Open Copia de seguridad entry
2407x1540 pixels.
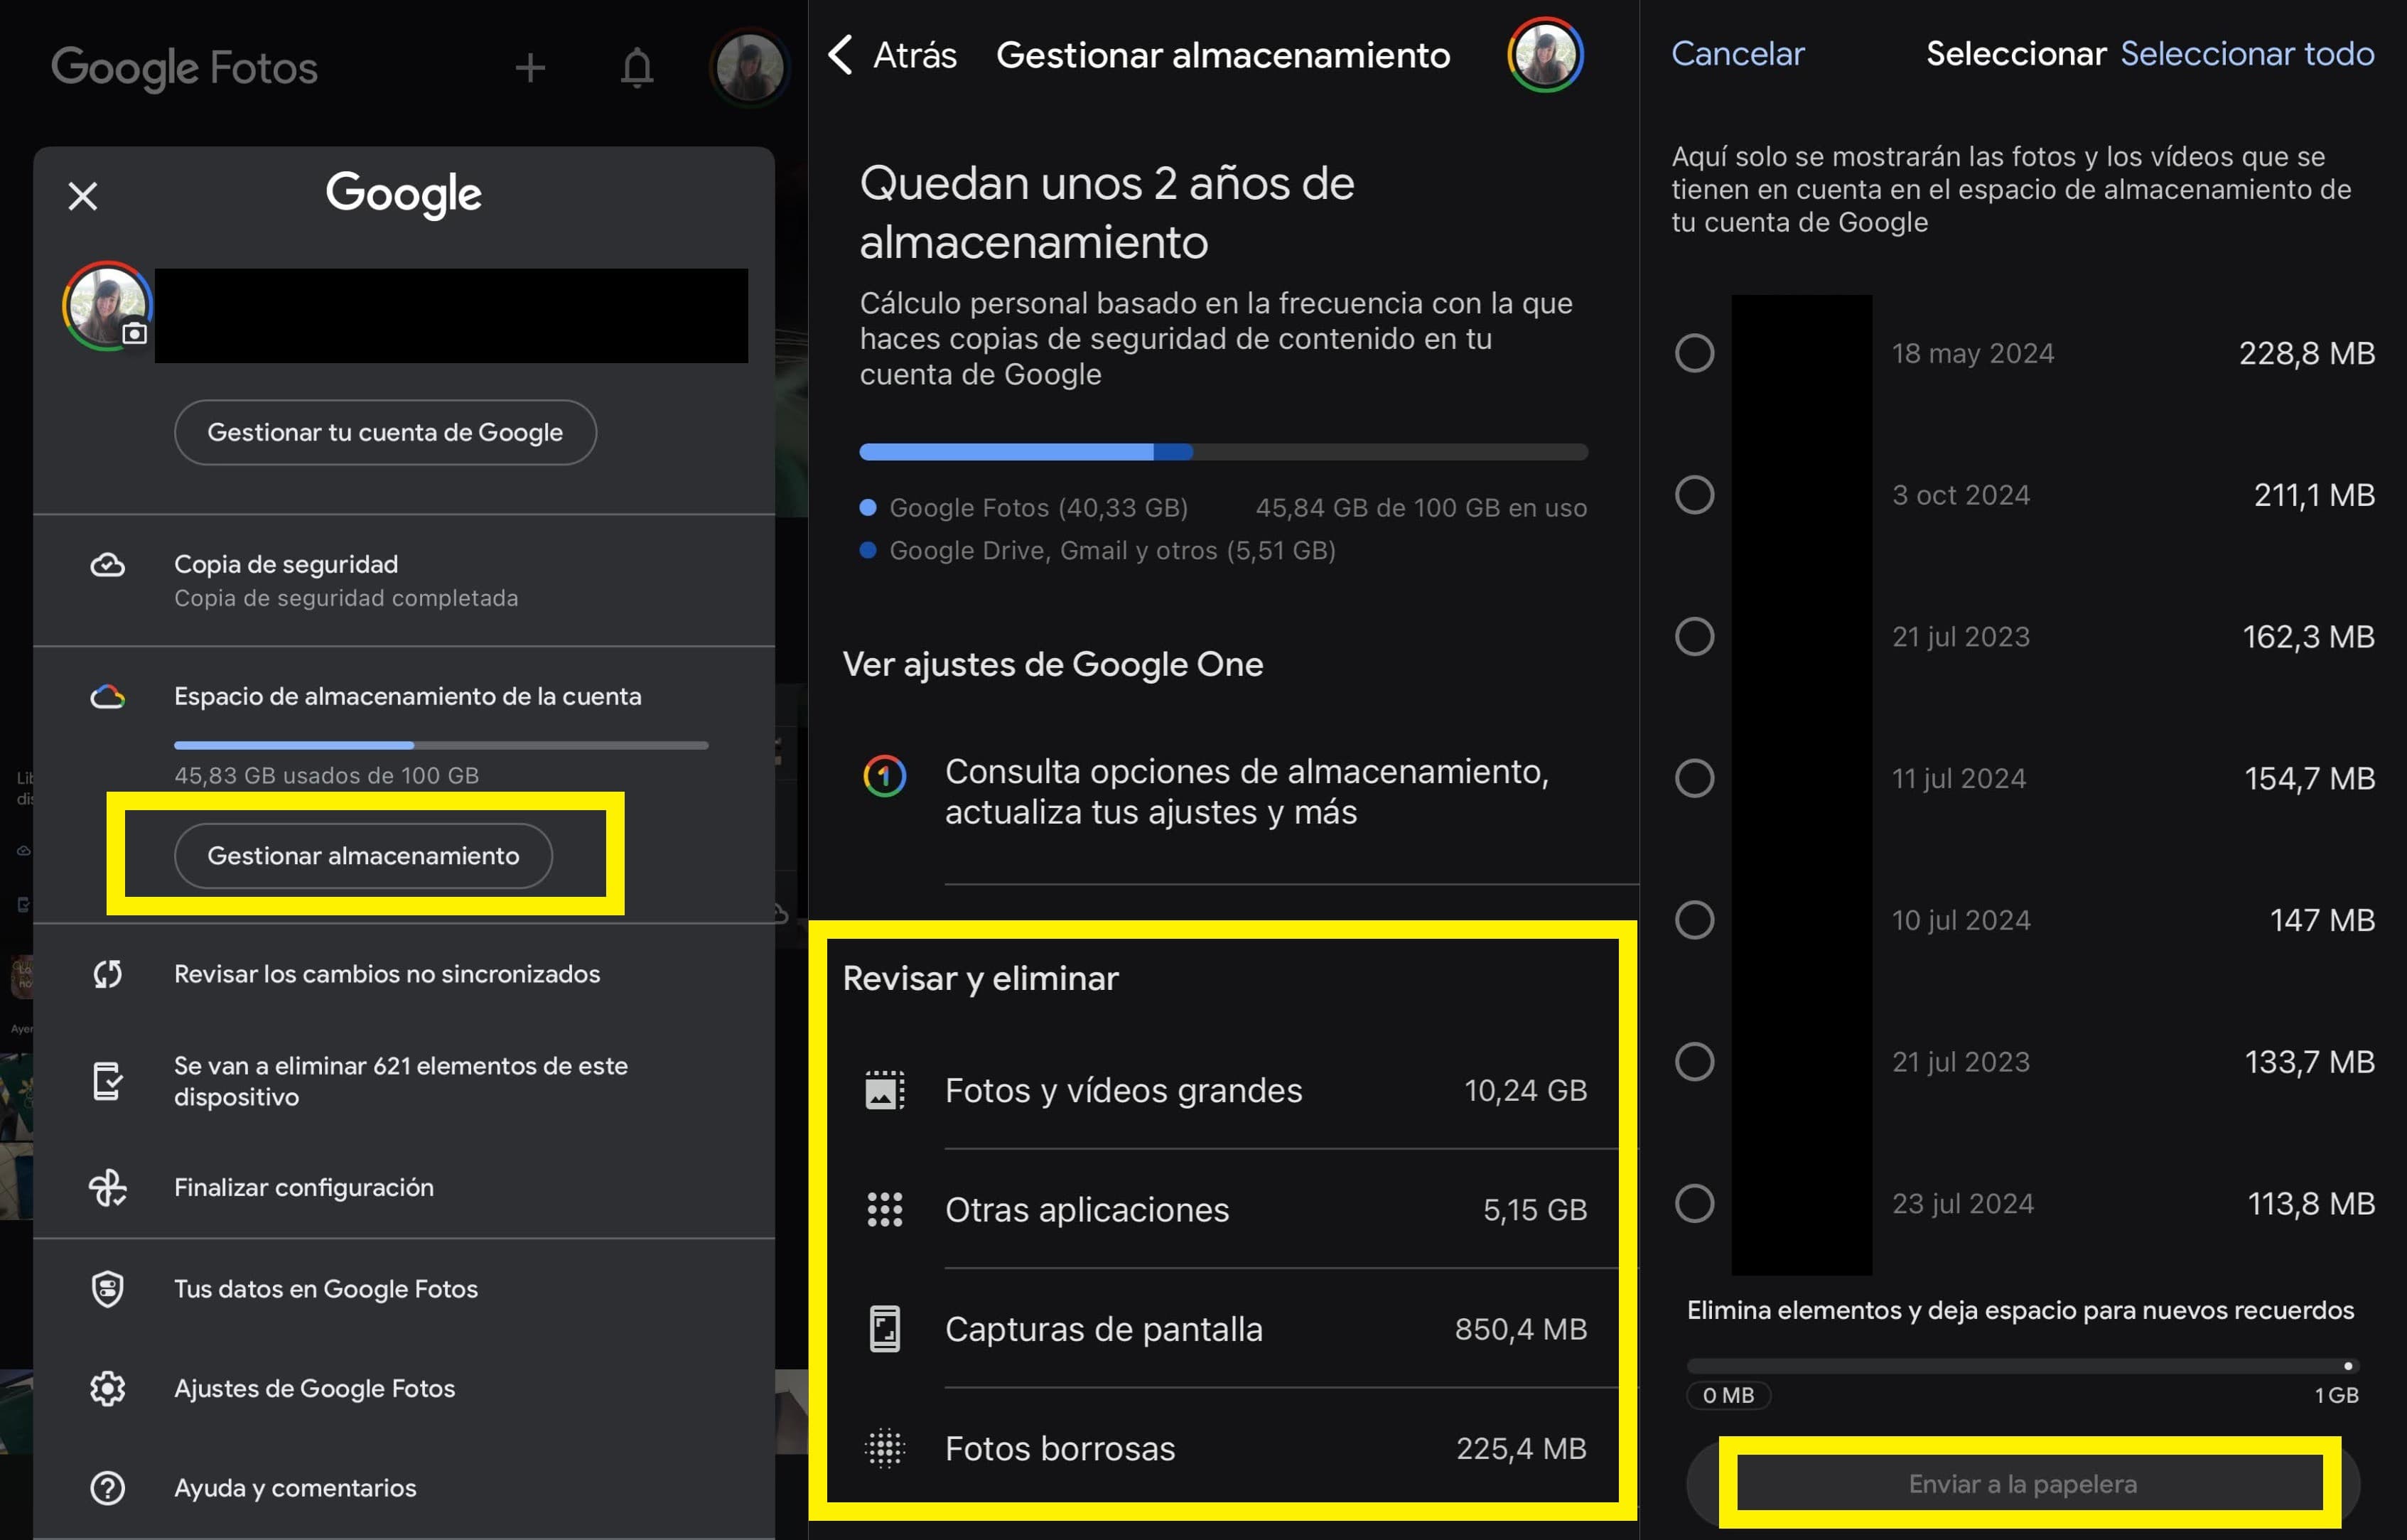click(x=404, y=581)
